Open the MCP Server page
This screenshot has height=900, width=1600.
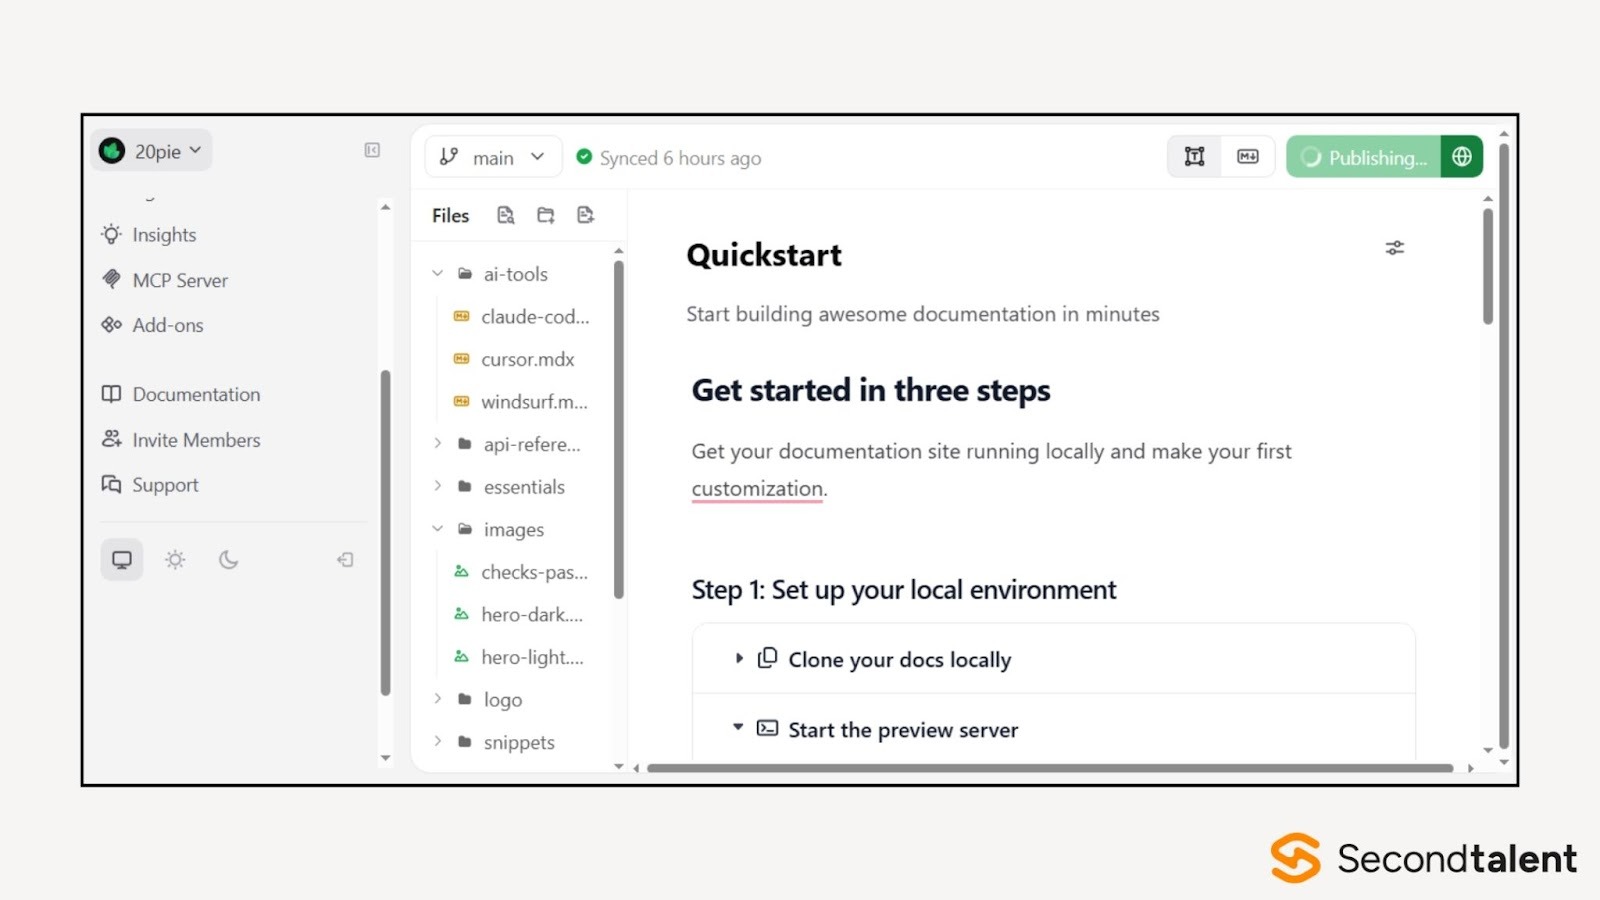tap(180, 280)
